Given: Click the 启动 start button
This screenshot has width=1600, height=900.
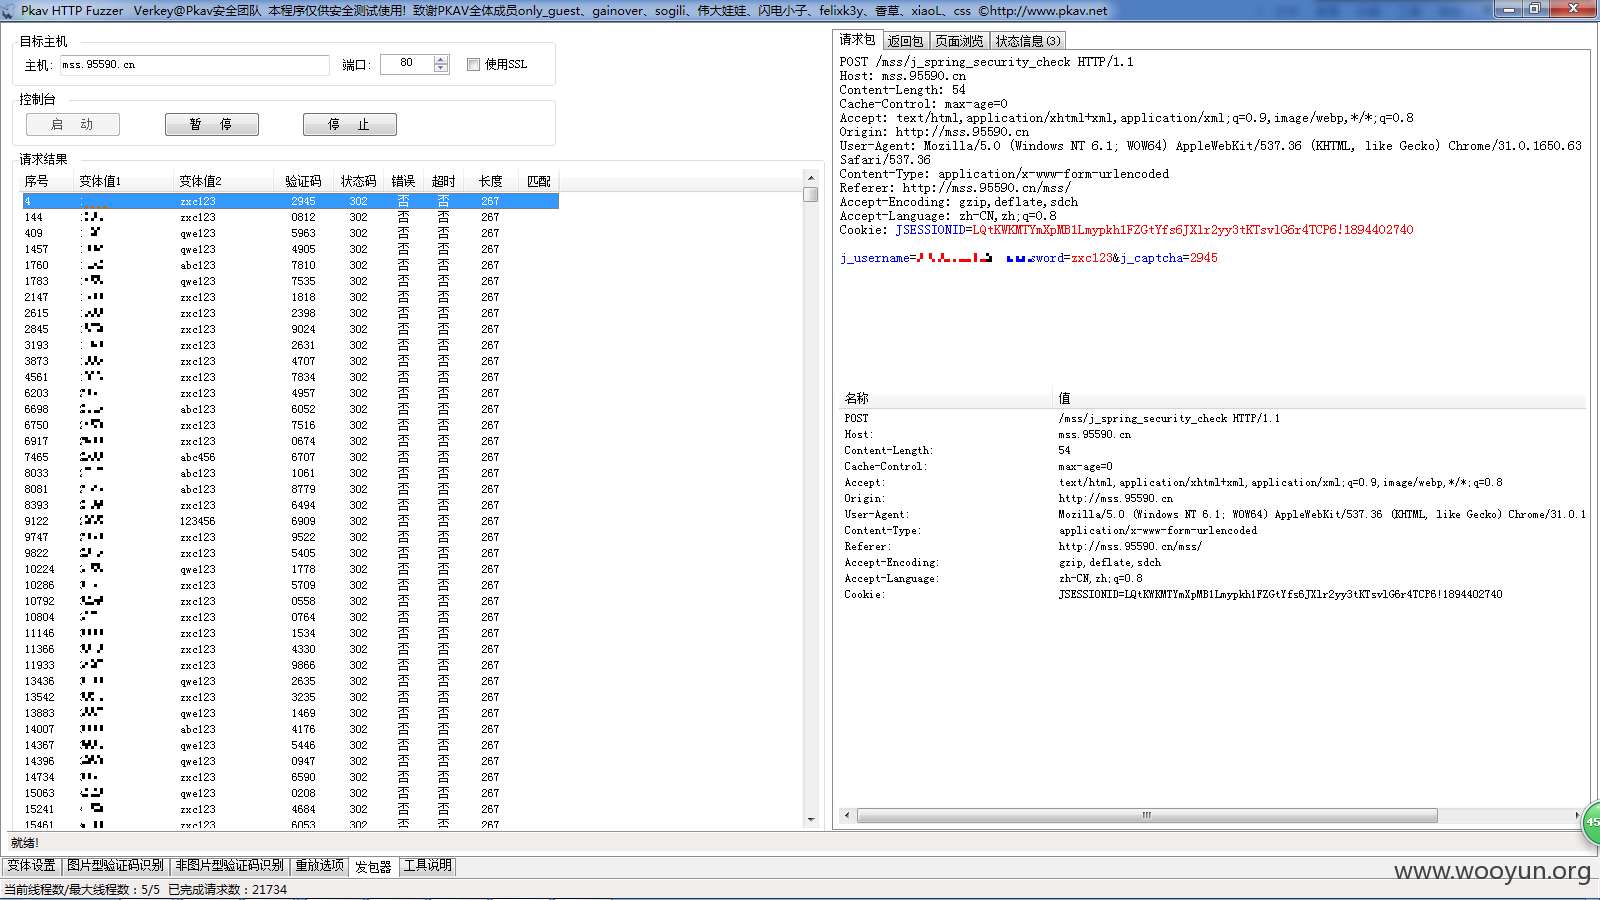Looking at the screenshot, I should coord(73,124).
